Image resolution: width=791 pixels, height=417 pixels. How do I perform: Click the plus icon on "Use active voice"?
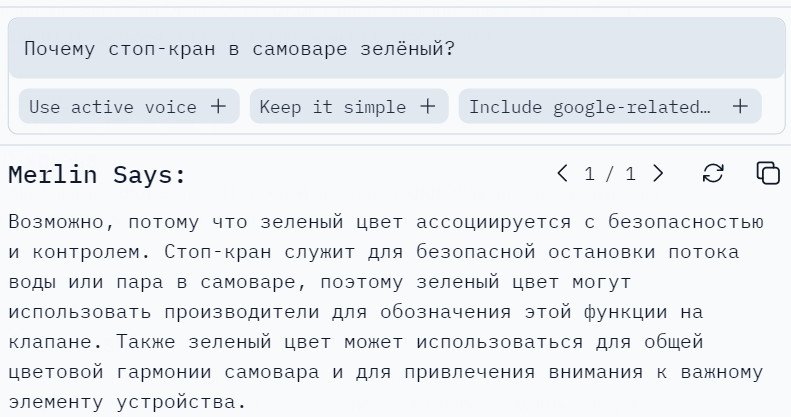pos(218,106)
